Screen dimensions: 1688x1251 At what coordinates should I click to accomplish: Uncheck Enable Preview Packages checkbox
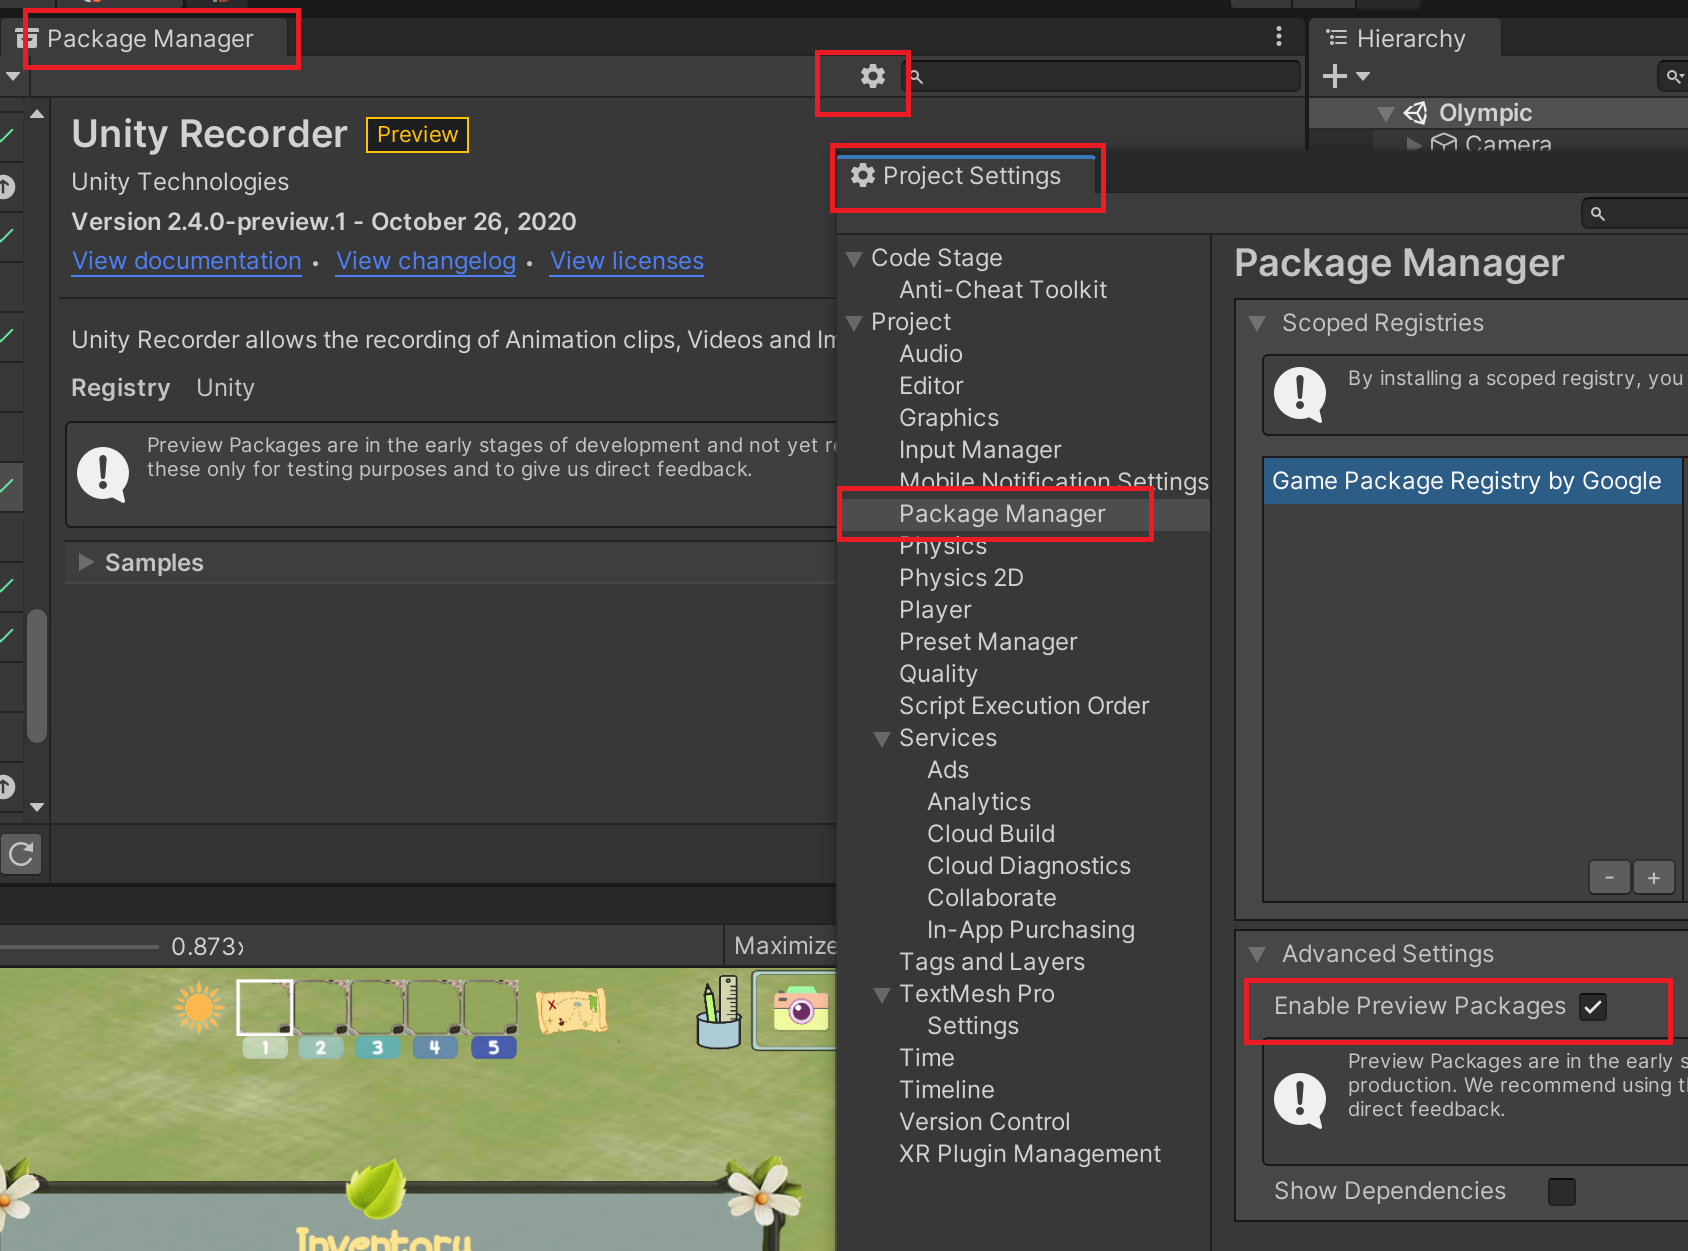coord(1593,1007)
